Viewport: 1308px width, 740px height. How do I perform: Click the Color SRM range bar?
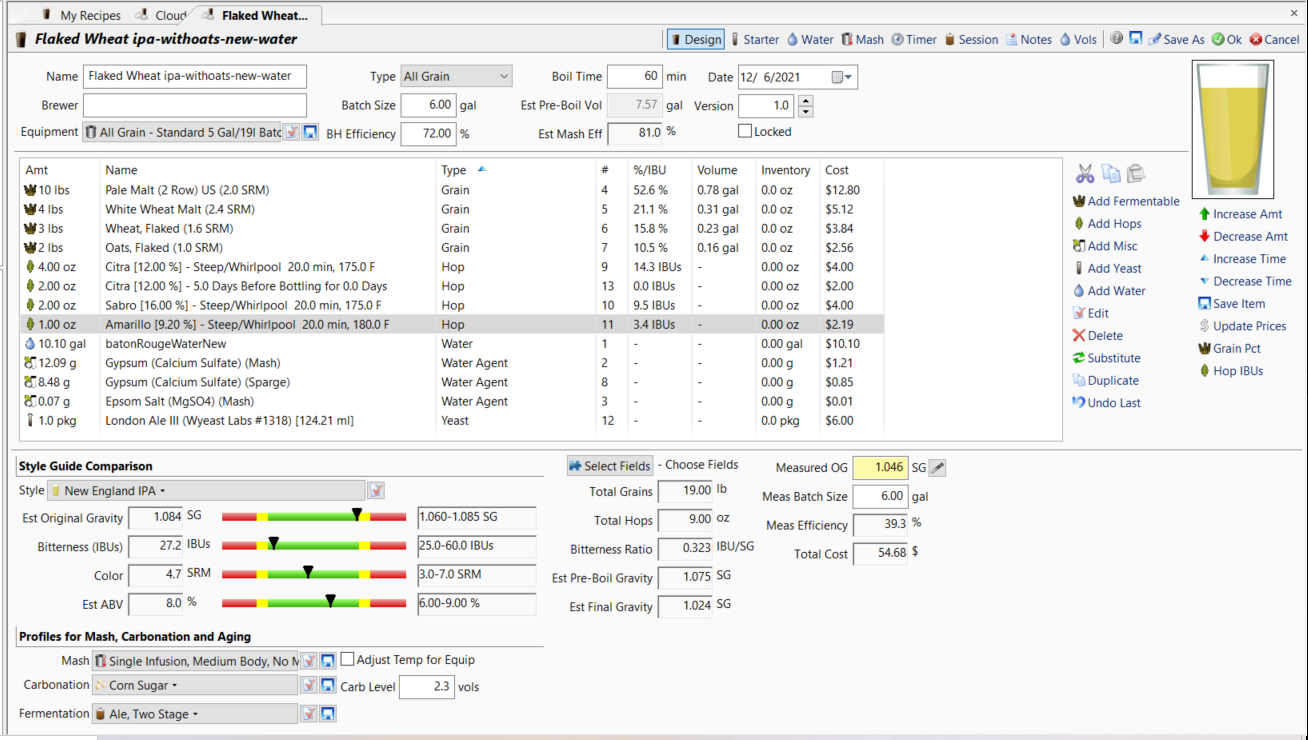point(314,575)
